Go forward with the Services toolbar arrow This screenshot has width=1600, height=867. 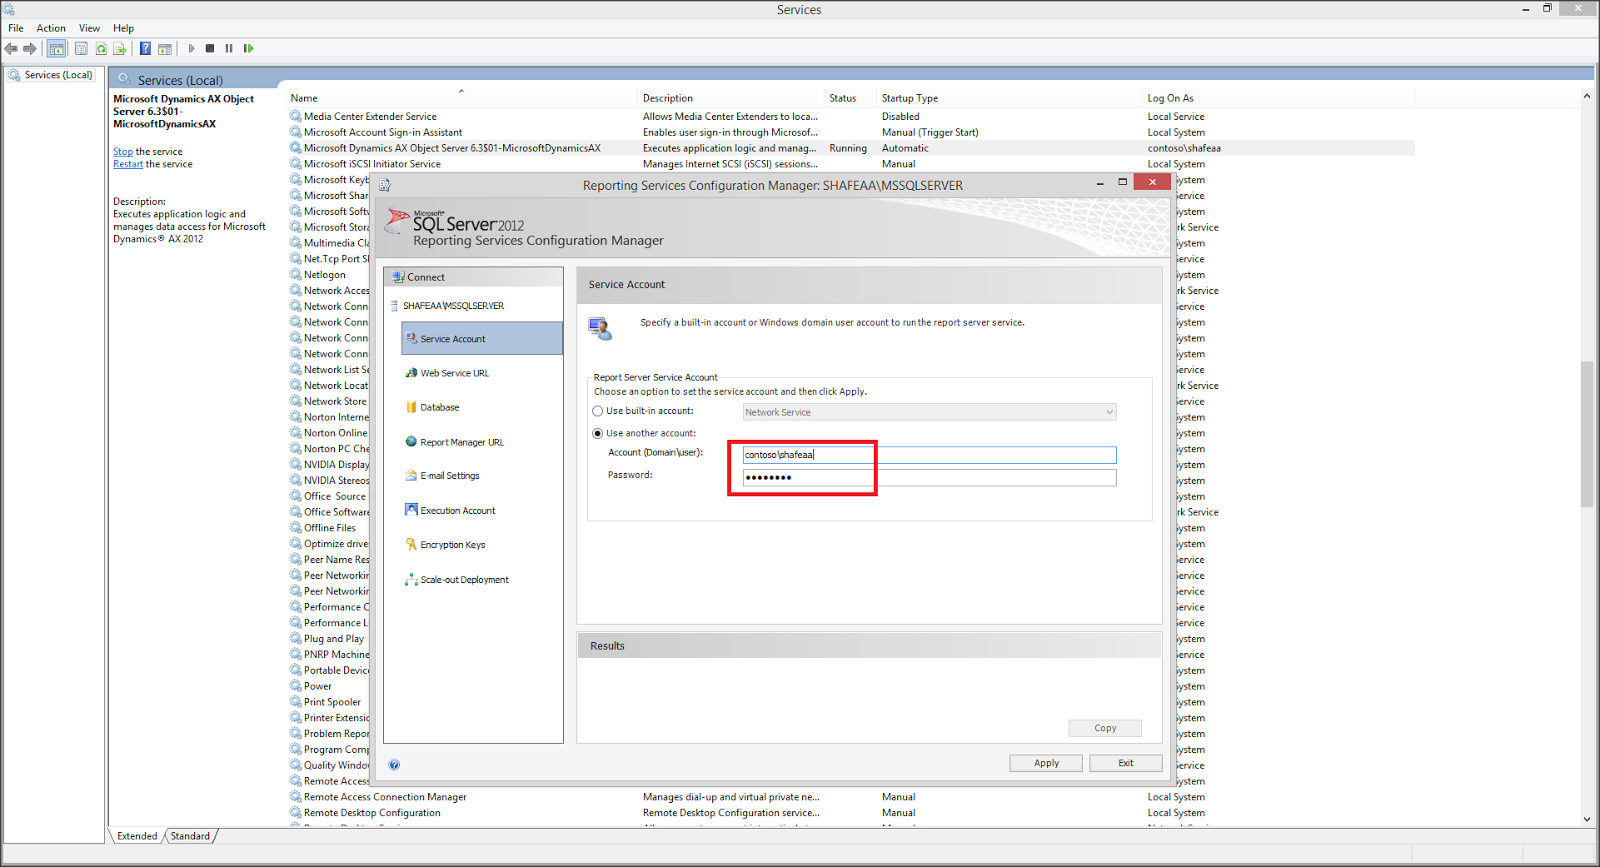30,49
